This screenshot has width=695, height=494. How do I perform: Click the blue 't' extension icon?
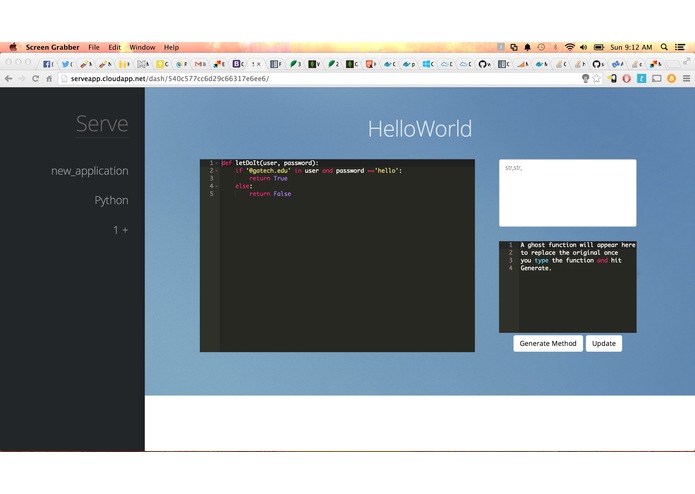click(641, 78)
